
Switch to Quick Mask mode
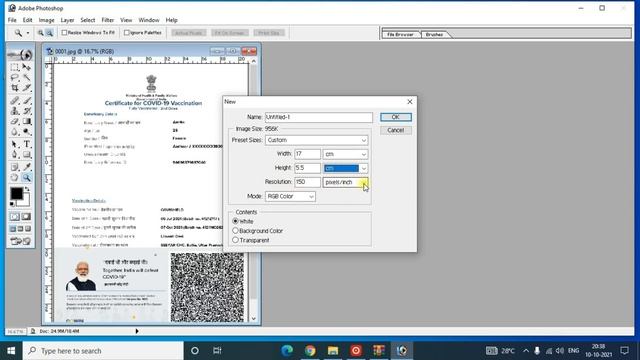point(27,217)
